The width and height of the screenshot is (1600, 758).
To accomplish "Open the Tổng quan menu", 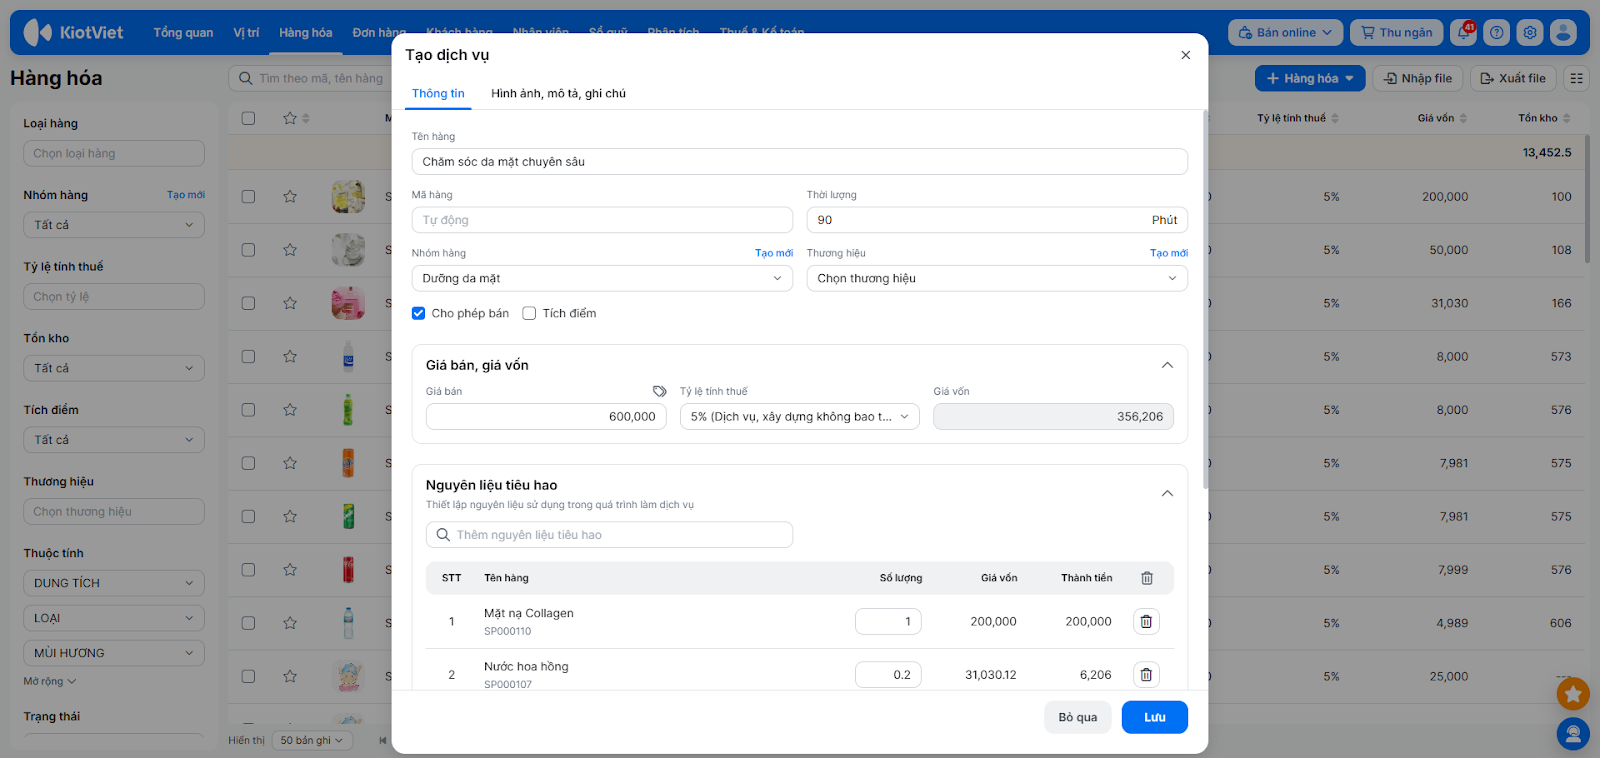I will click(x=183, y=33).
